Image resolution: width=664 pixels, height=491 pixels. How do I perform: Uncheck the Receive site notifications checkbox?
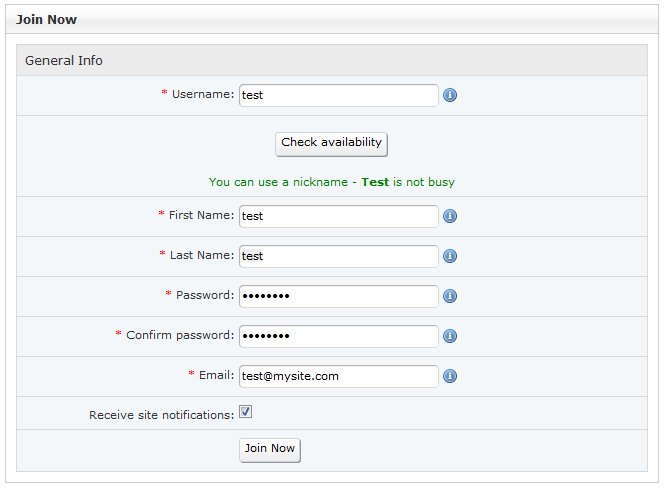coord(245,412)
